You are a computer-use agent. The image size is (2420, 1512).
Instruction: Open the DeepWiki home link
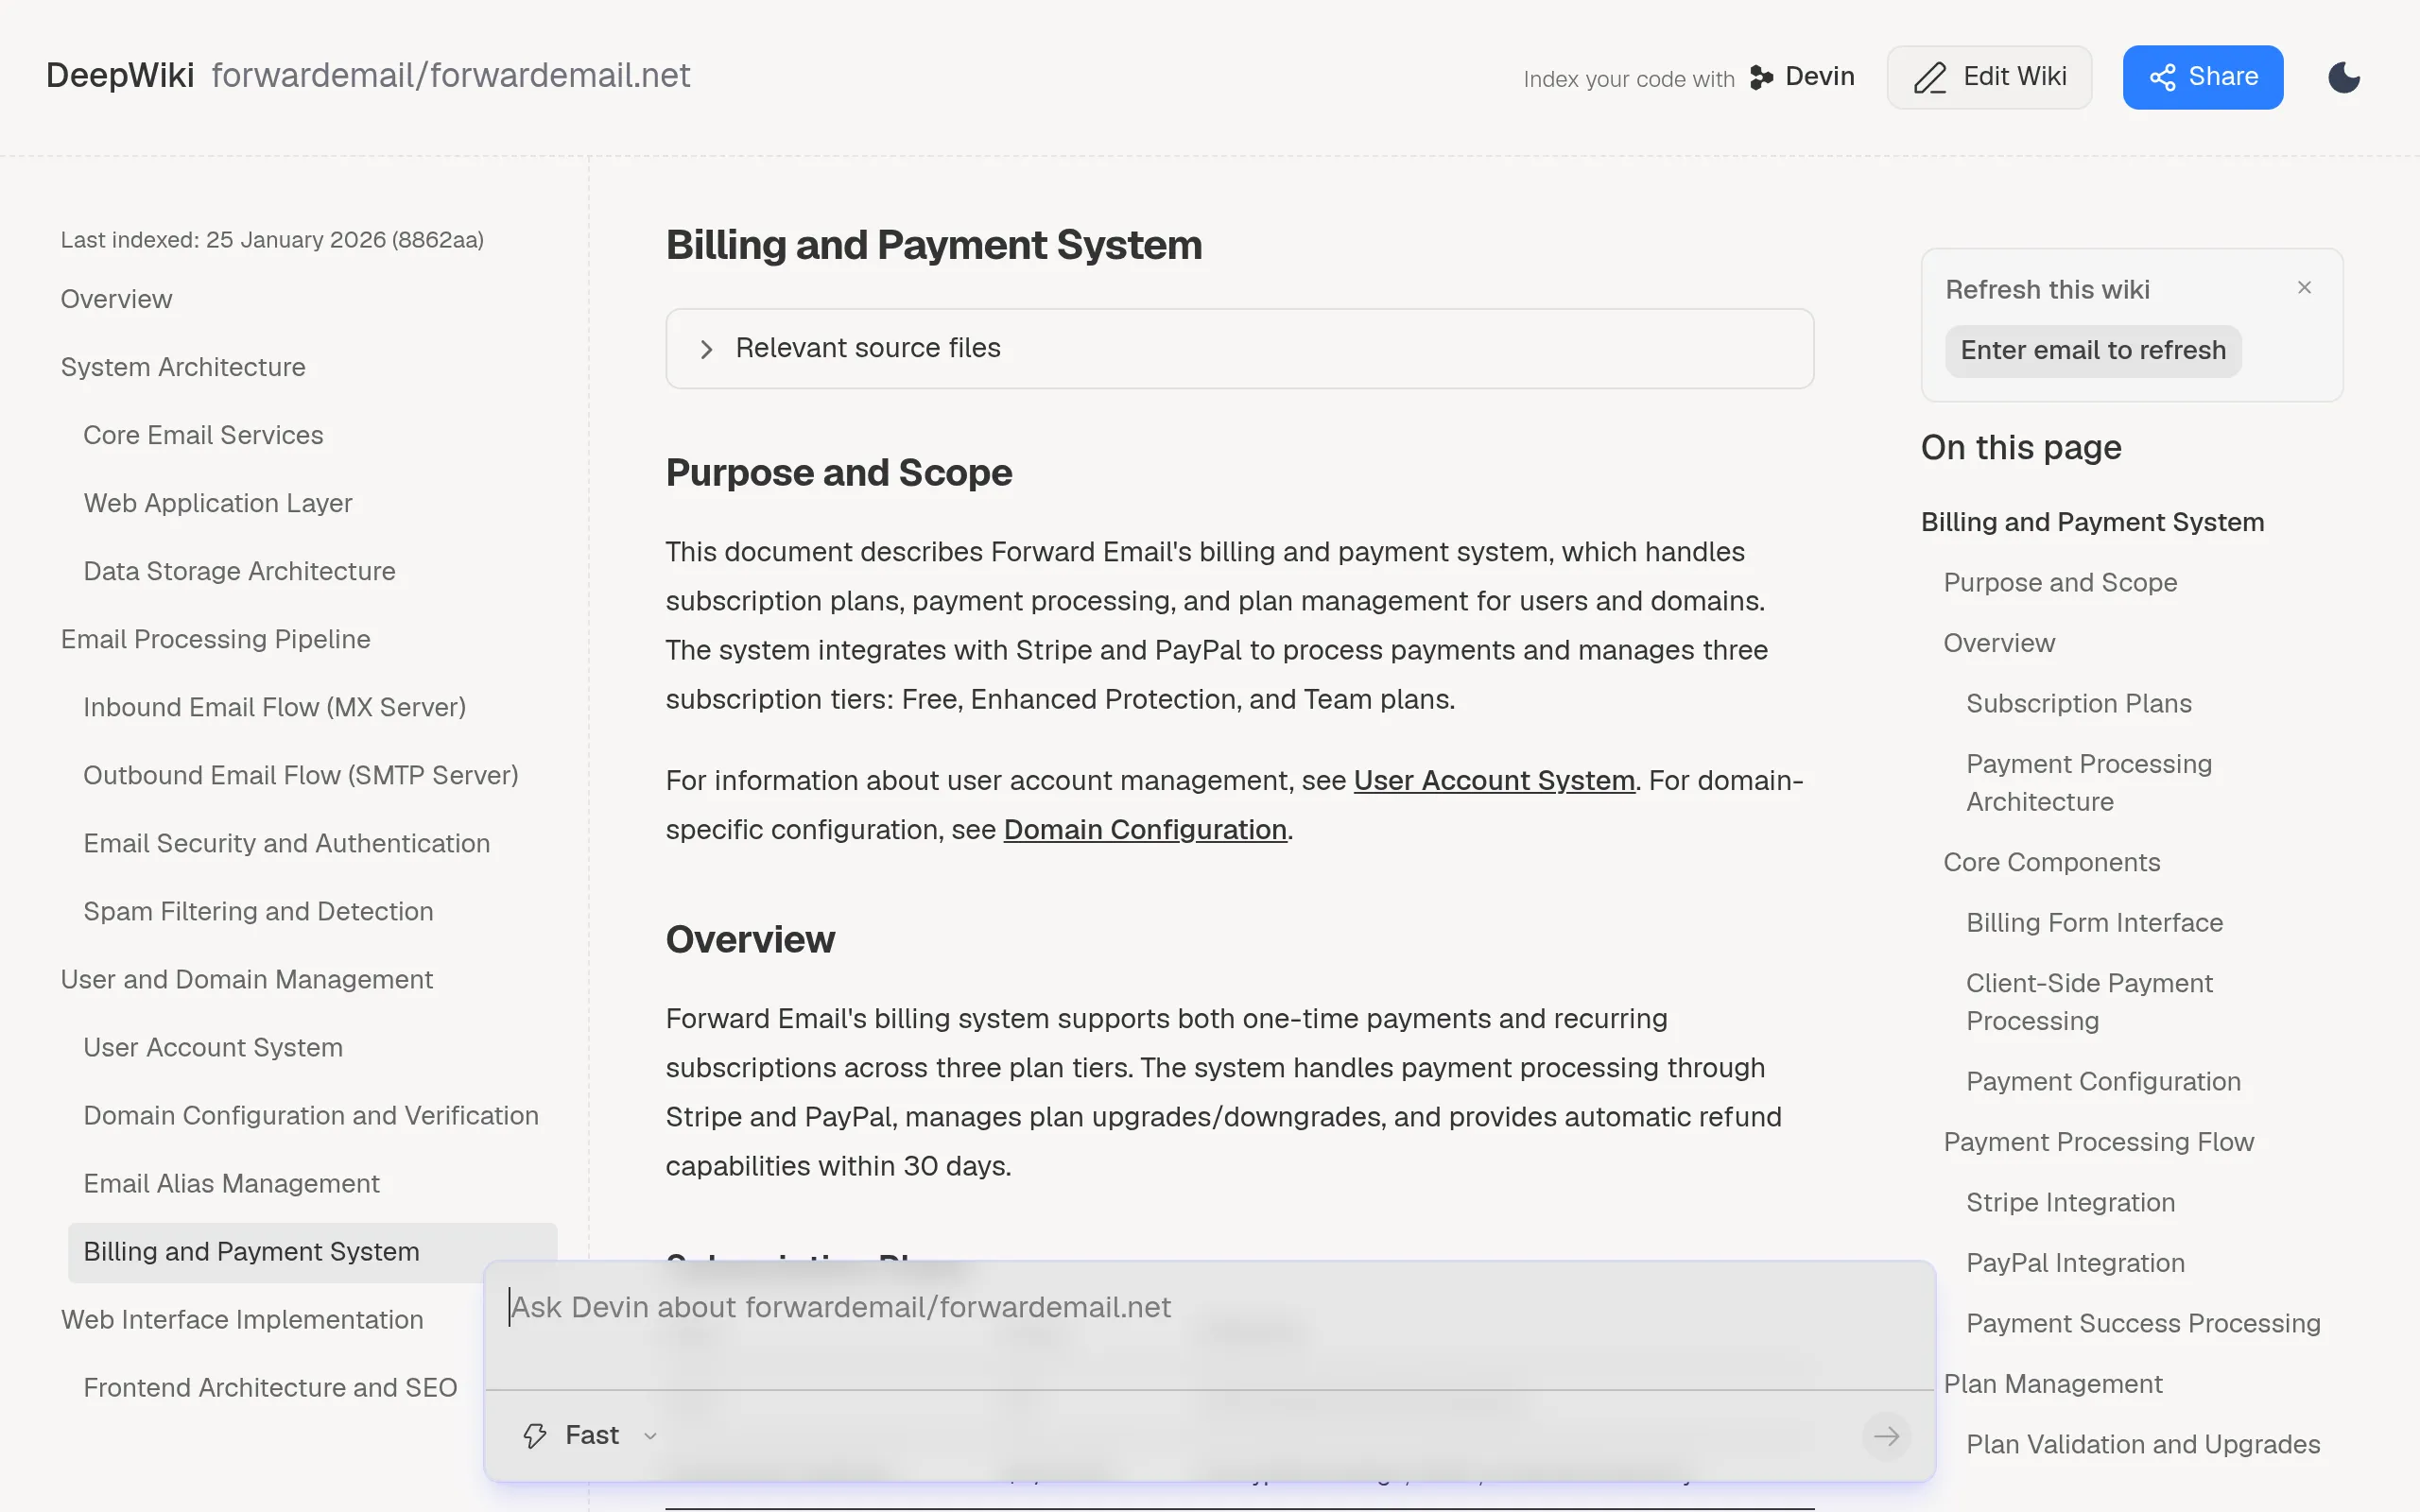coord(120,76)
